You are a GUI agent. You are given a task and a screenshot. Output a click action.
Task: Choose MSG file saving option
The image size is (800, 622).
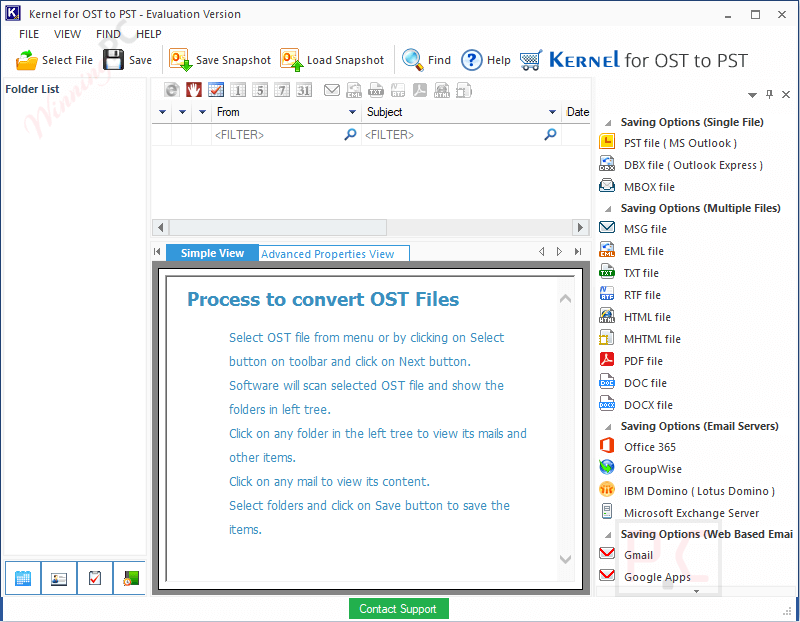click(633, 229)
